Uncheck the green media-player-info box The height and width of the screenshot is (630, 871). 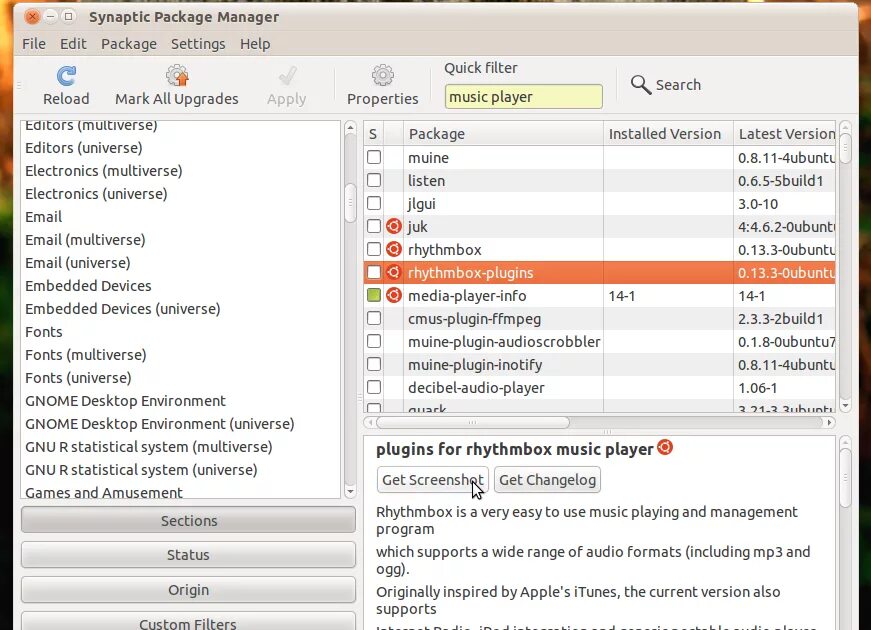[x=374, y=295]
